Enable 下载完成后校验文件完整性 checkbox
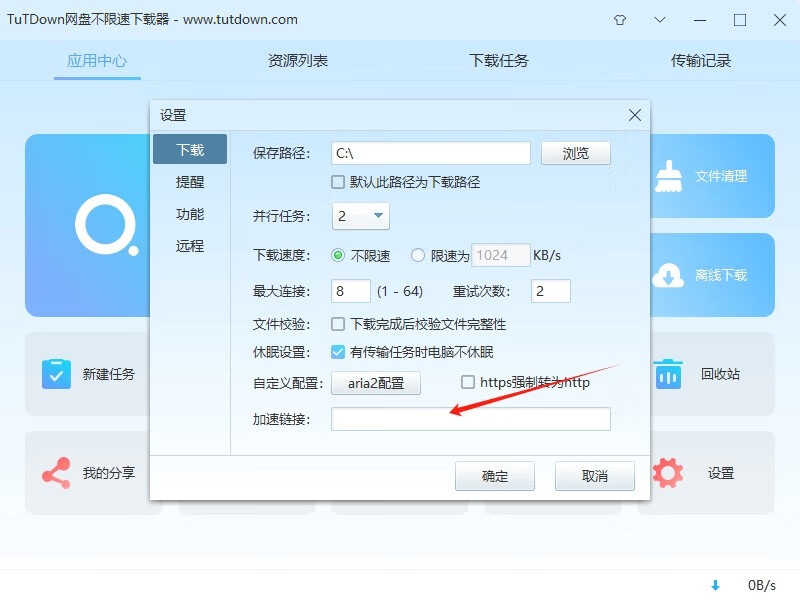This screenshot has height=600, width=800. 338,324
